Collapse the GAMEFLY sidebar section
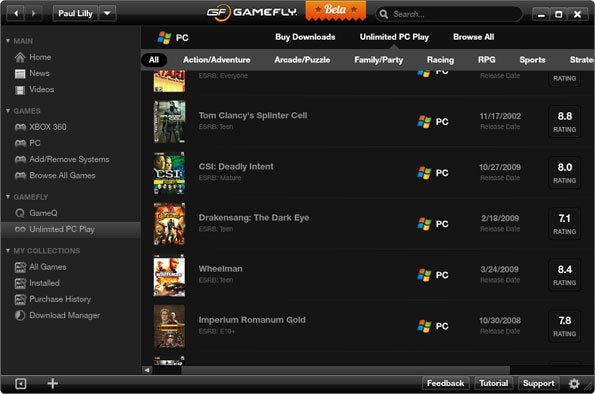The image size is (595, 394). [8, 197]
